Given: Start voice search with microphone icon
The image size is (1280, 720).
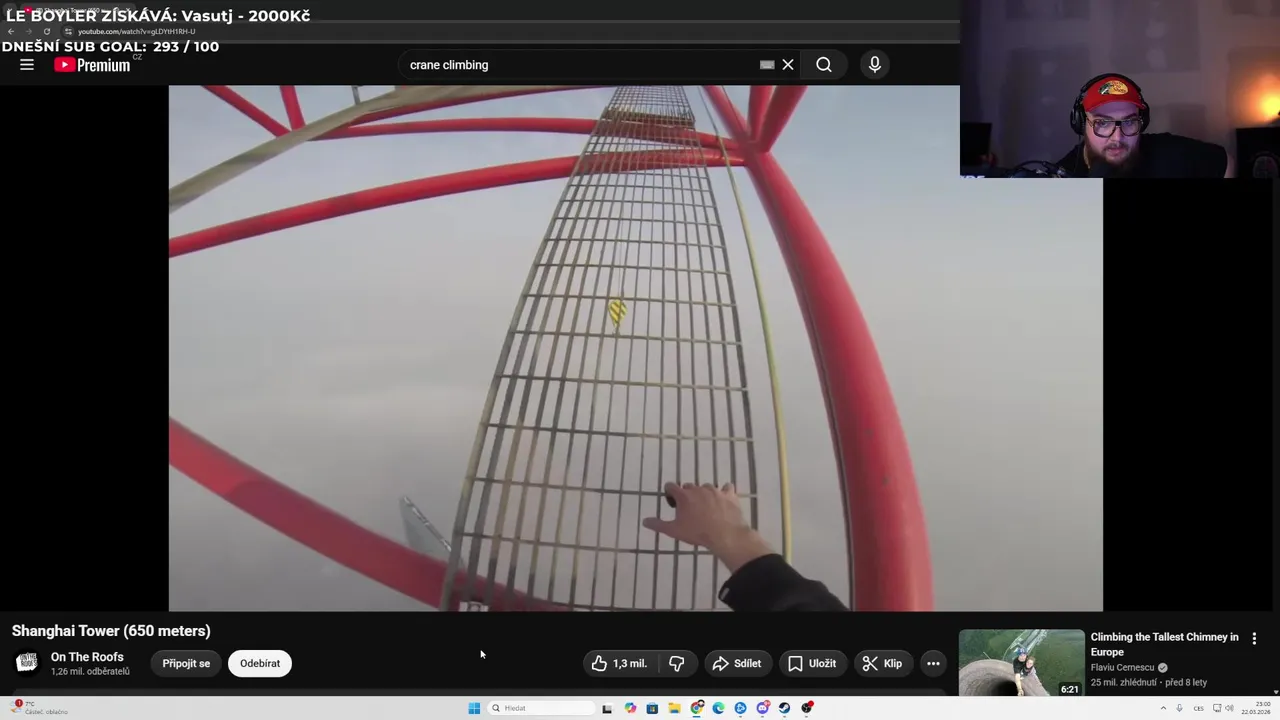Looking at the screenshot, I should [875, 65].
